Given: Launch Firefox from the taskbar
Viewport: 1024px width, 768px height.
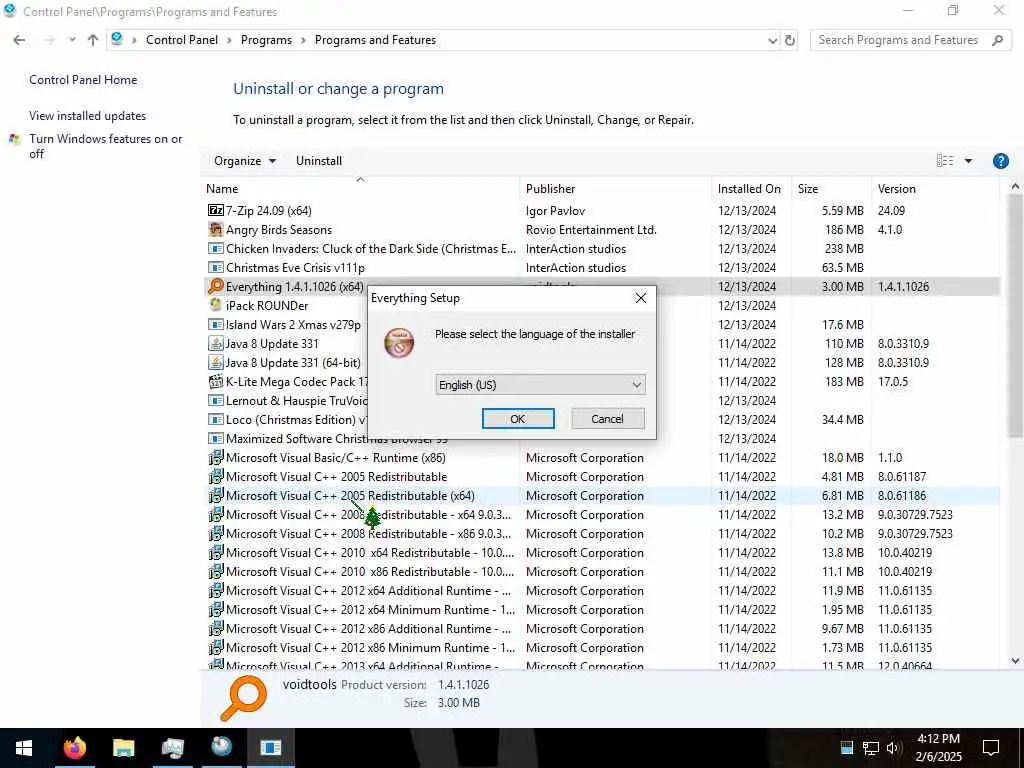Looking at the screenshot, I should [x=74, y=747].
